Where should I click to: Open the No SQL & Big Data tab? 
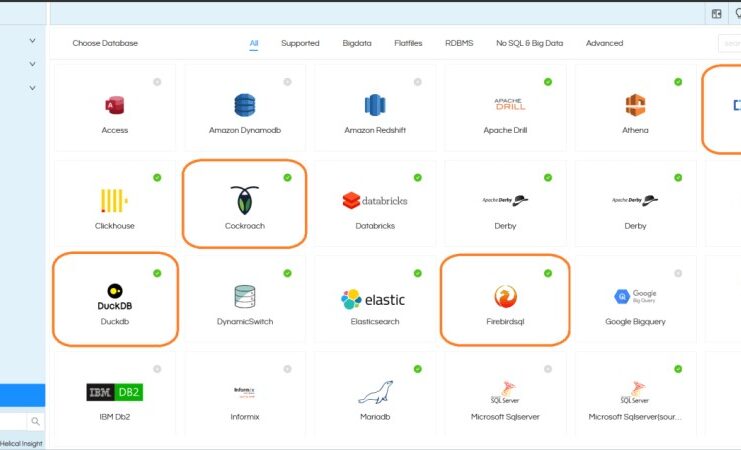tap(530, 43)
